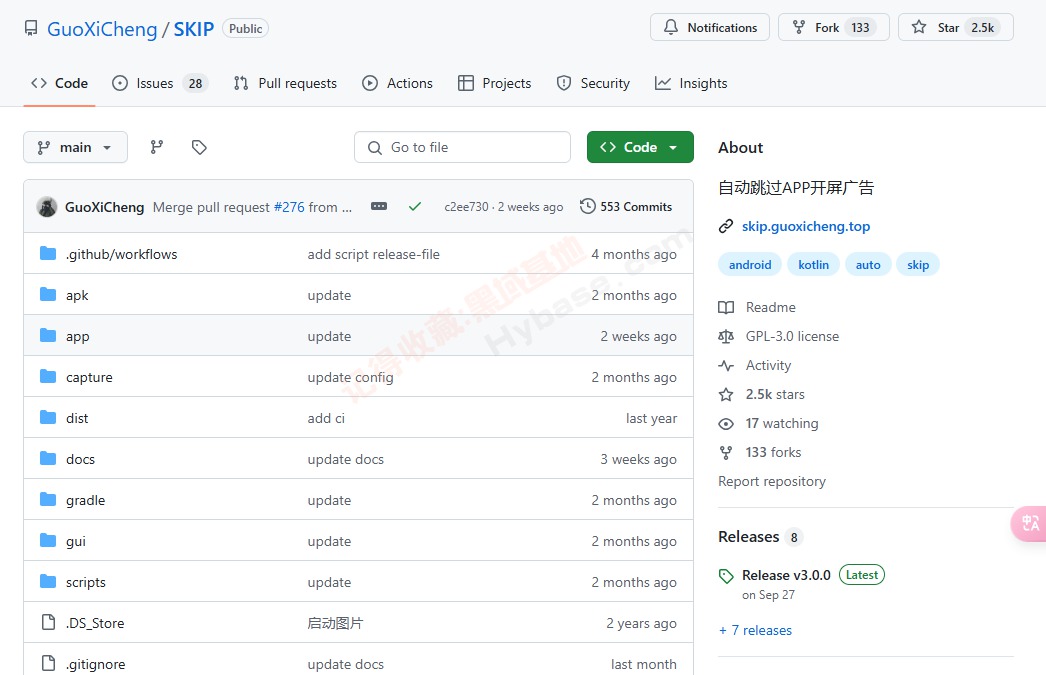The width and height of the screenshot is (1046, 675).
Task: Click the gui folder icon
Action: pyautogui.click(x=48, y=540)
